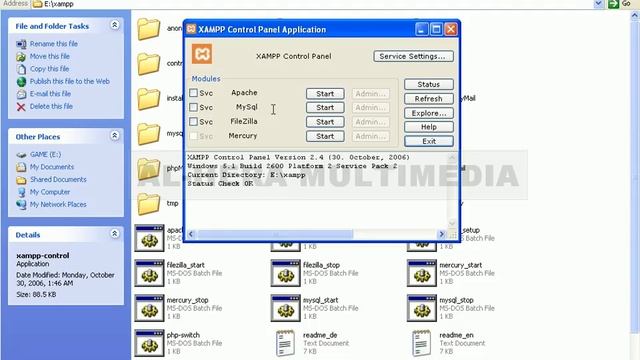Viewport: 640px width, 360px height.
Task: Click the Help button in XAMPP
Action: (429, 127)
